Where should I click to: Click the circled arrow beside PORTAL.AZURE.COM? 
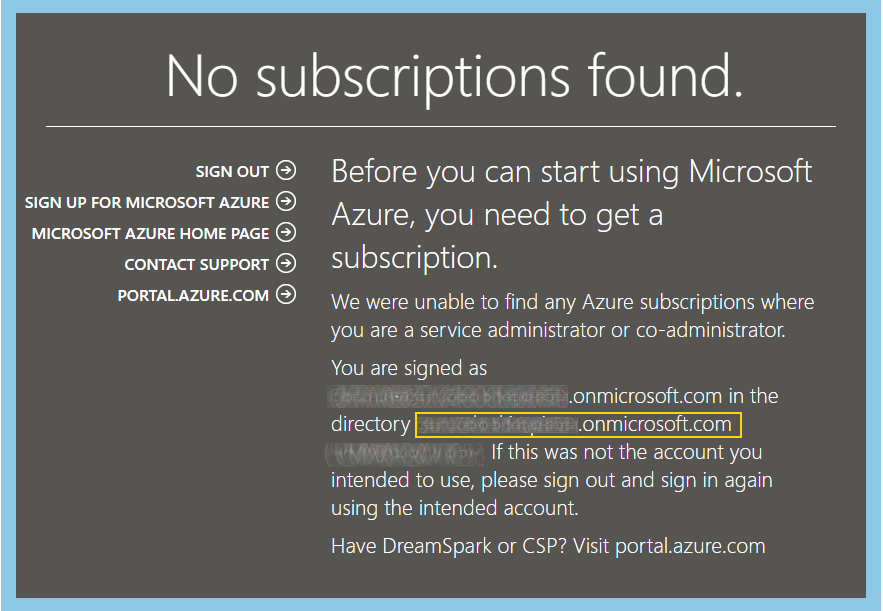coord(286,294)
